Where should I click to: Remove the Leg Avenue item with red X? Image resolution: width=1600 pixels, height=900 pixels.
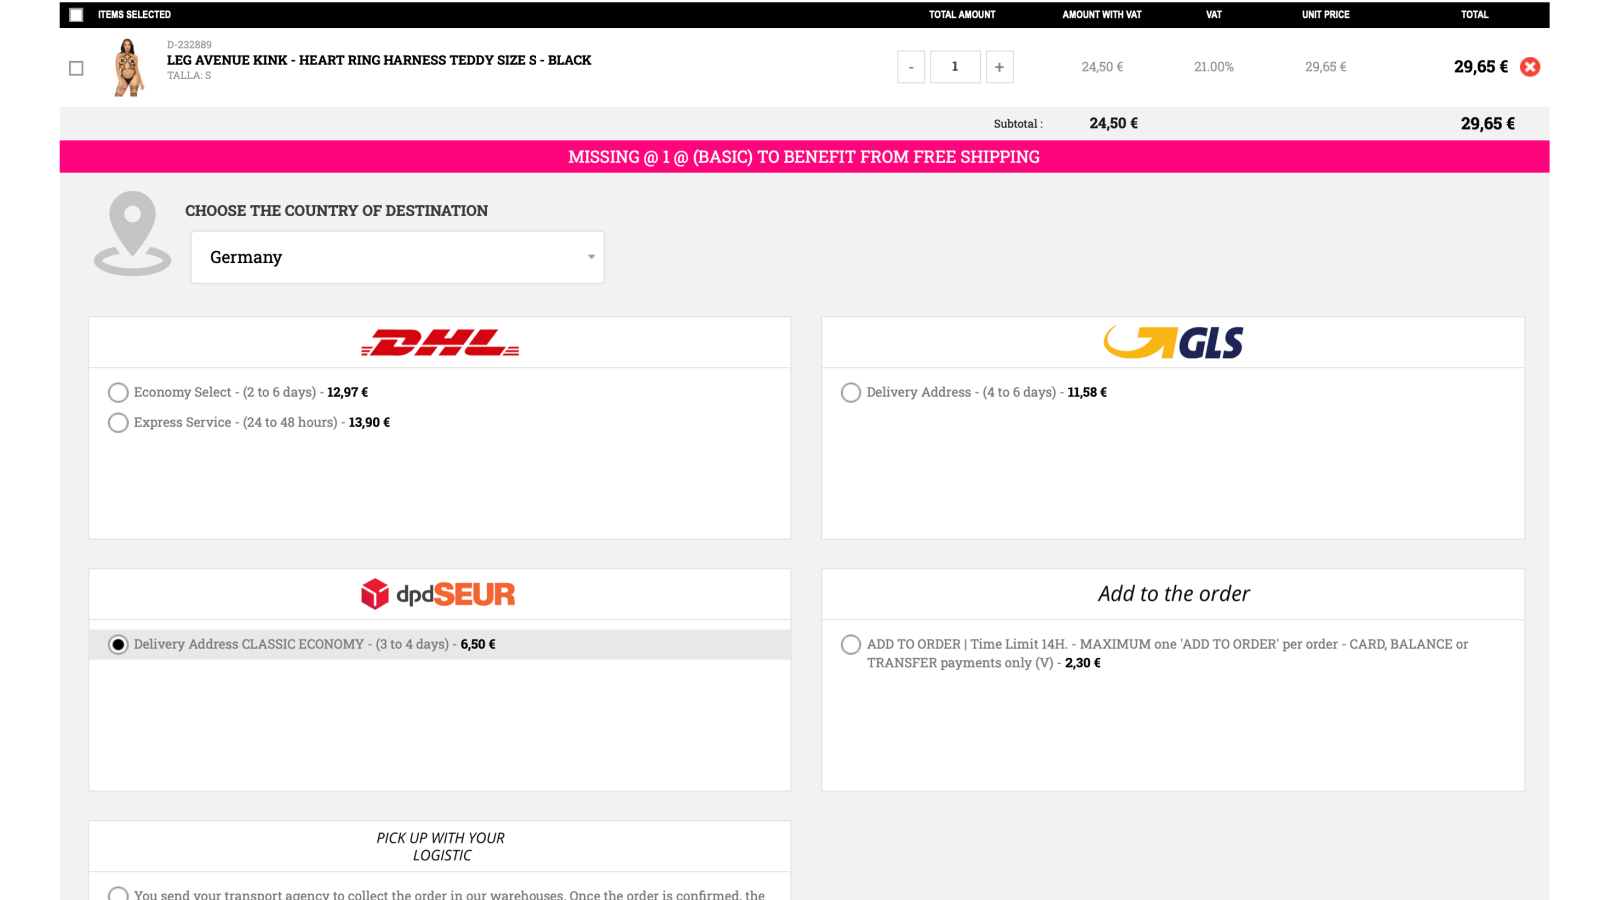1530,67
